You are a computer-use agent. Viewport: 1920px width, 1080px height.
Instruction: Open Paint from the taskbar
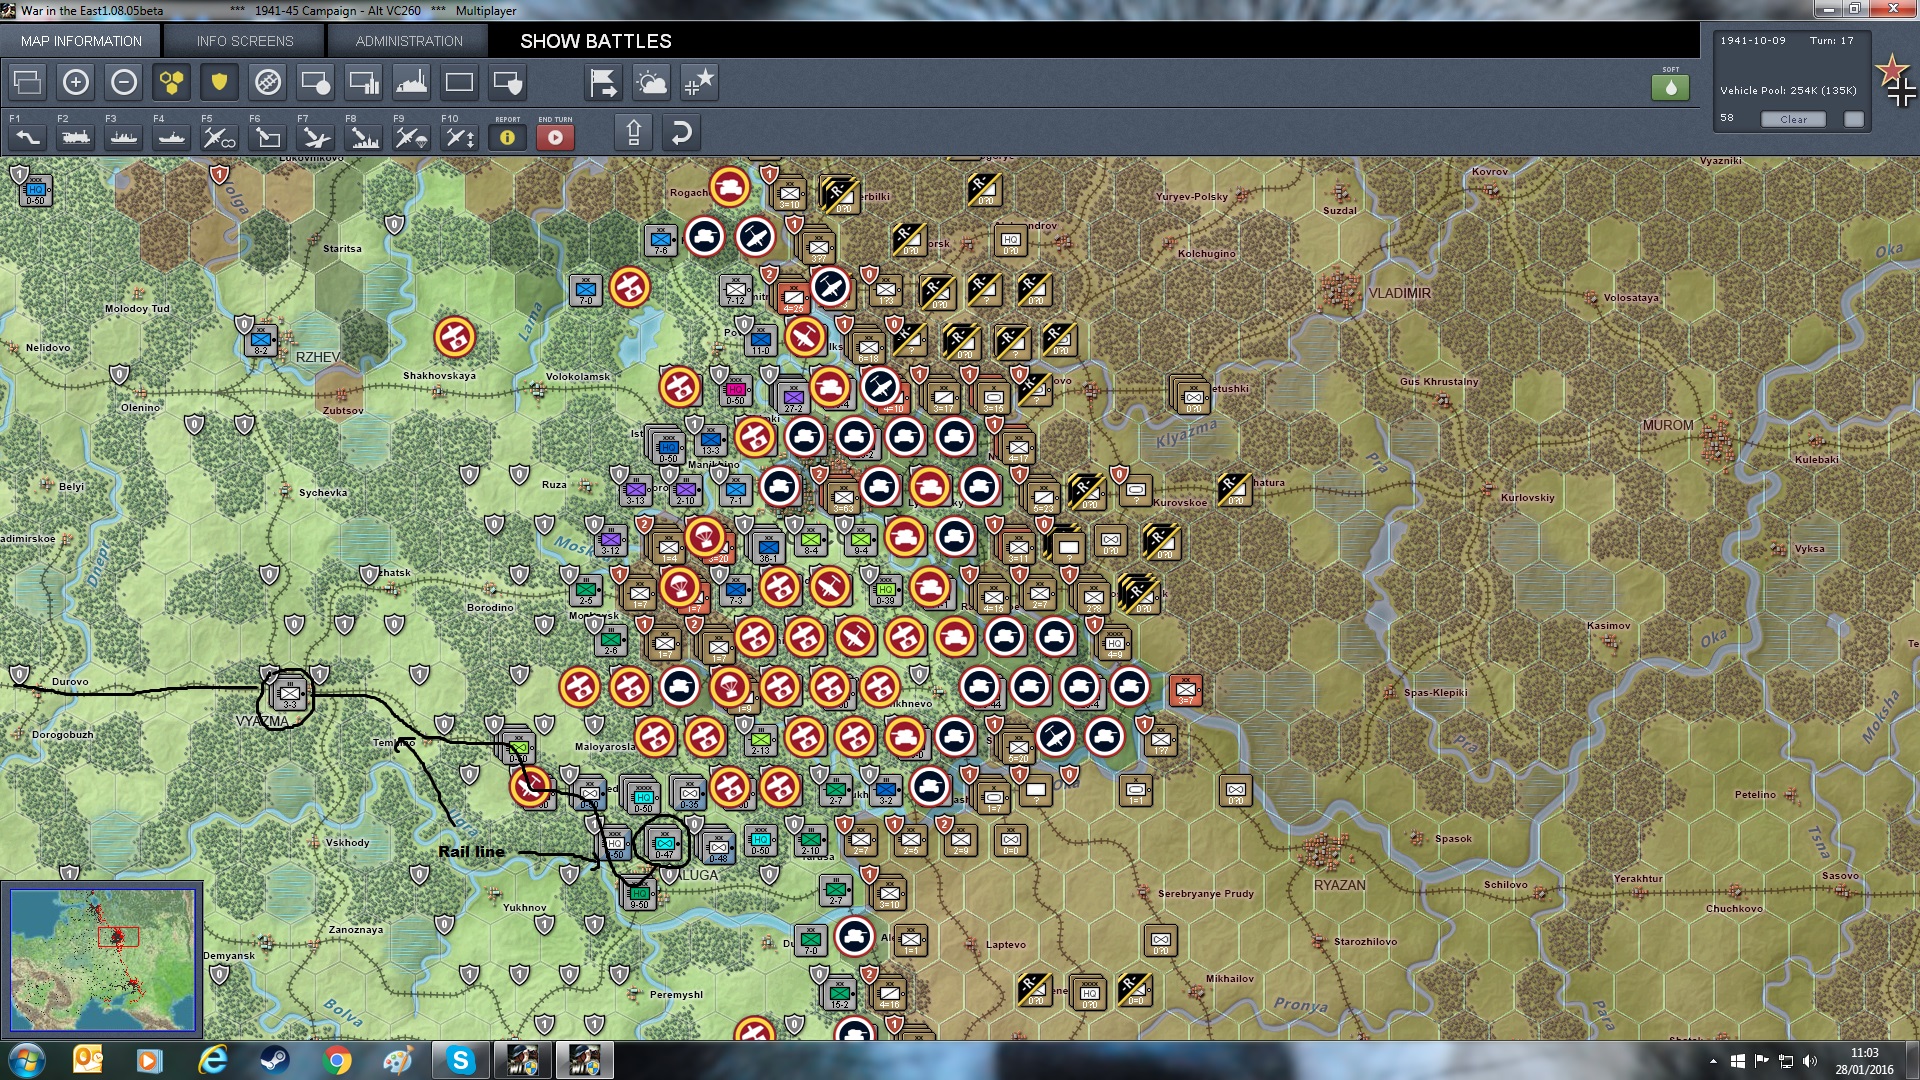(398, 1060)
